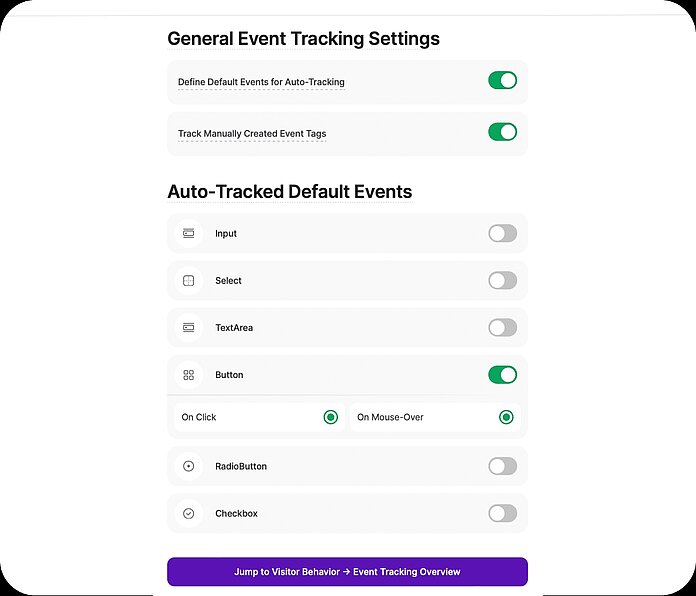The height and width of the screenshot is (596, 696).
Task: Disable Define Default Events for Auto-Tracking
Action: [502, 81]
